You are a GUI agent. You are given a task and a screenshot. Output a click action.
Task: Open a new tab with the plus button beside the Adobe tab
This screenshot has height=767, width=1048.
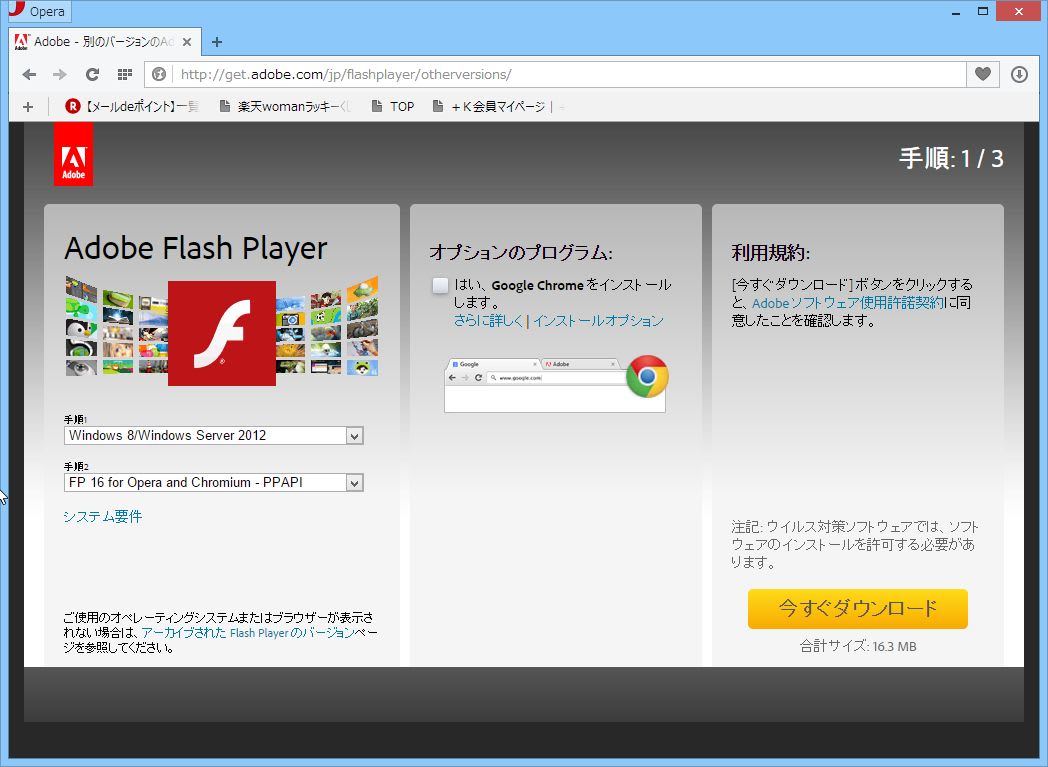point(217,42)
